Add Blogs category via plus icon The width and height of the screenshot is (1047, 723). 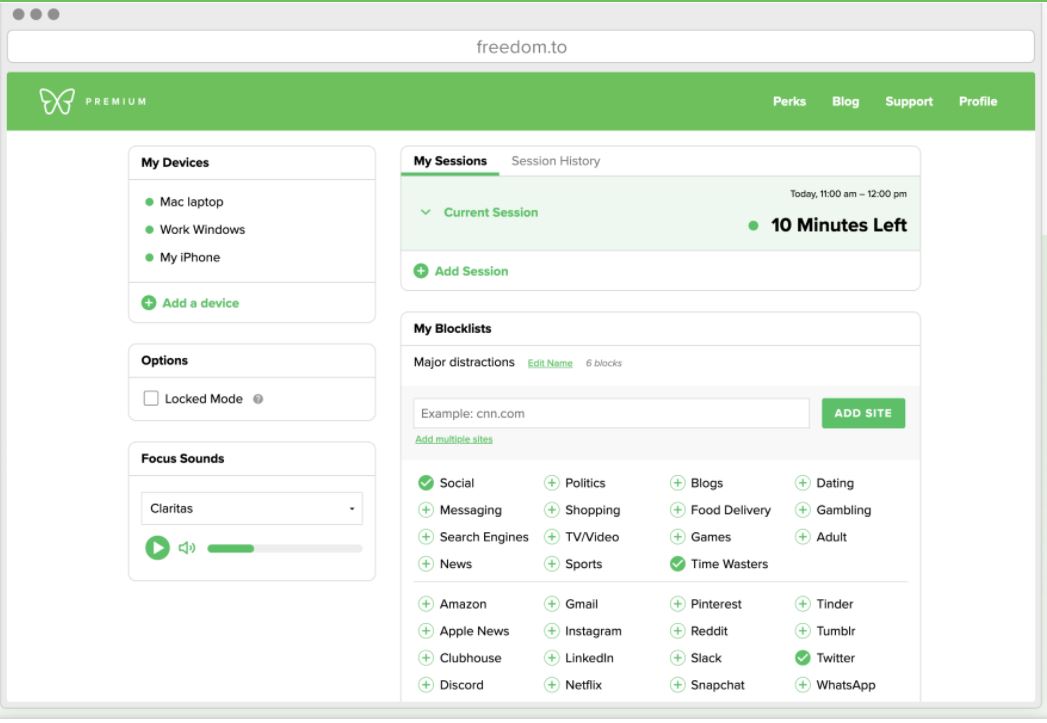click(677, 483)
